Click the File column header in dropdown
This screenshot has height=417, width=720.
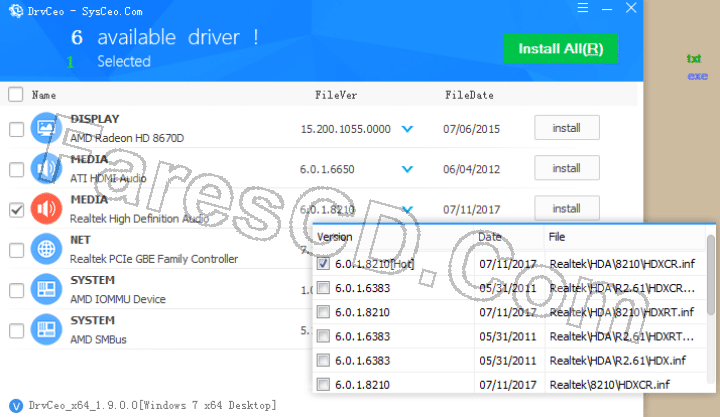(557, 237)
